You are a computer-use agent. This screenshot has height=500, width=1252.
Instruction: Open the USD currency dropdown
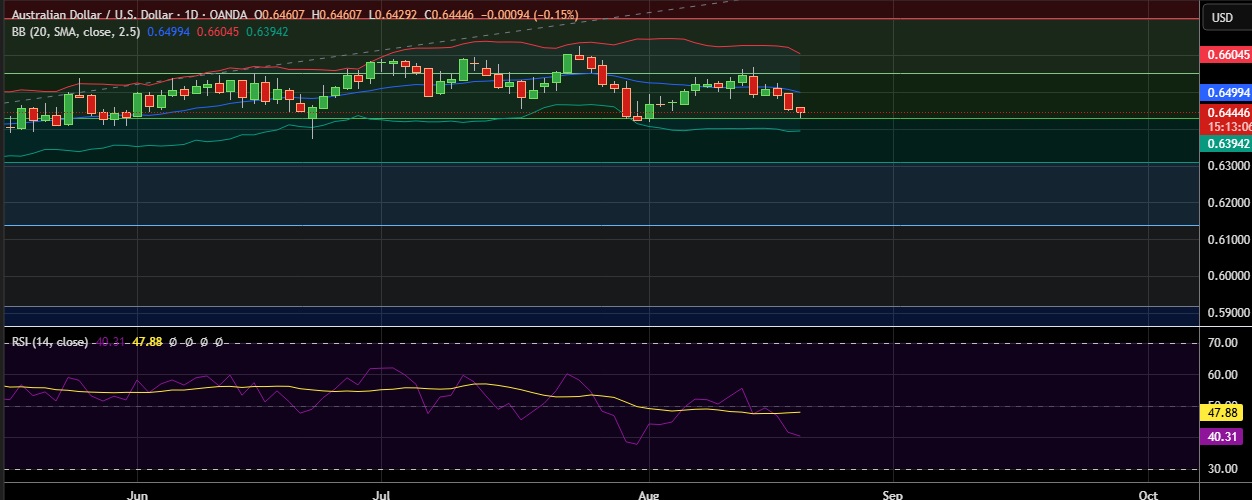coord(1223,17)
